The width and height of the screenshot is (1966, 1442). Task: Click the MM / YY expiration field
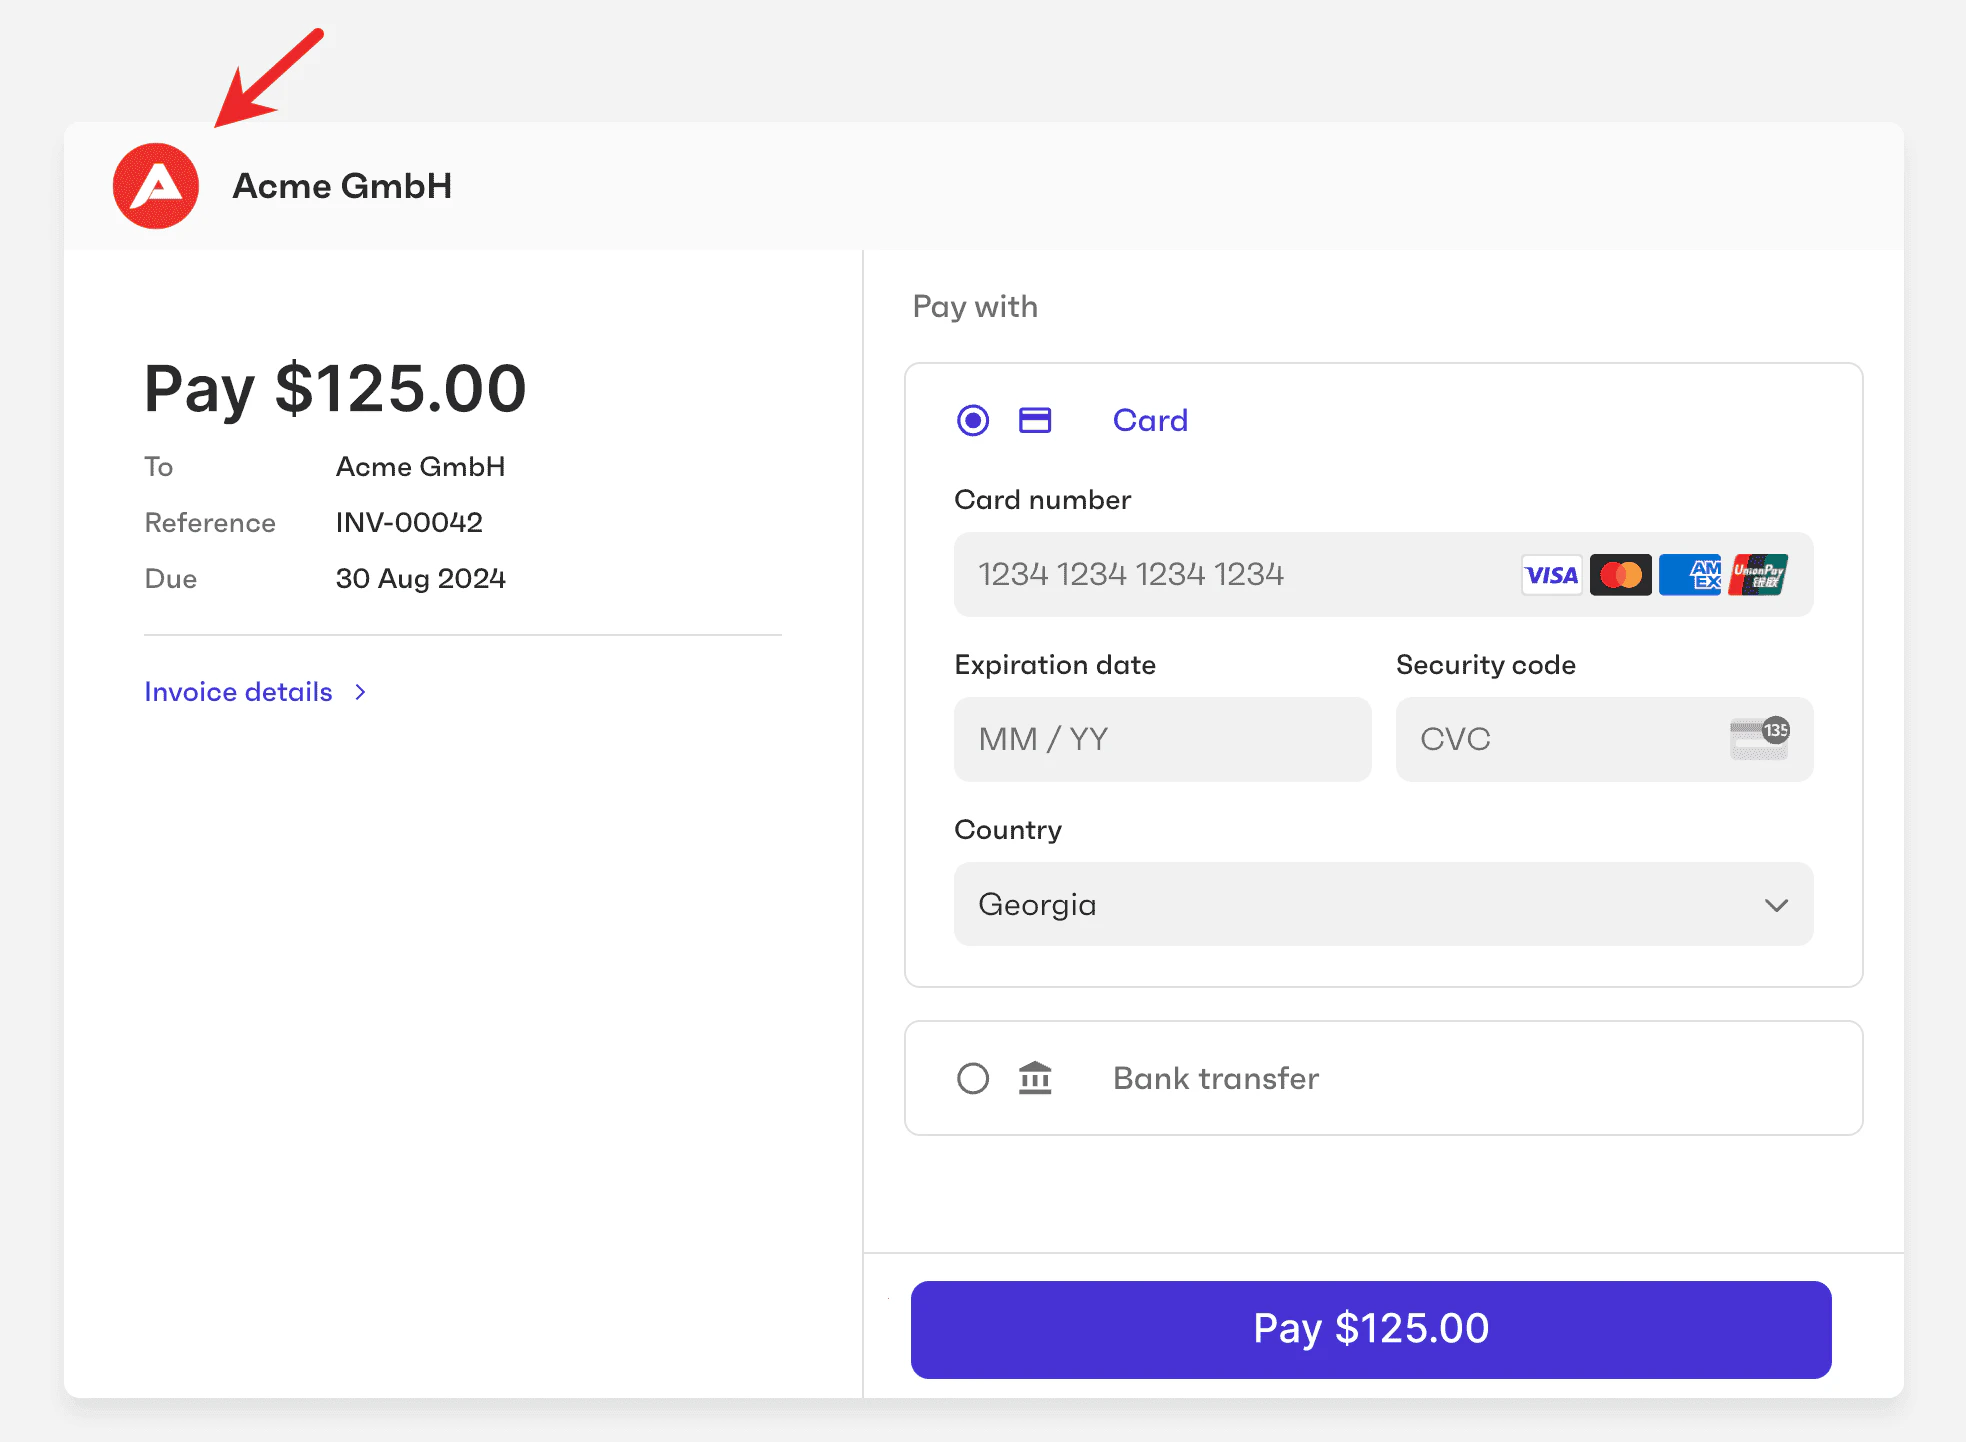[1162, 739]
